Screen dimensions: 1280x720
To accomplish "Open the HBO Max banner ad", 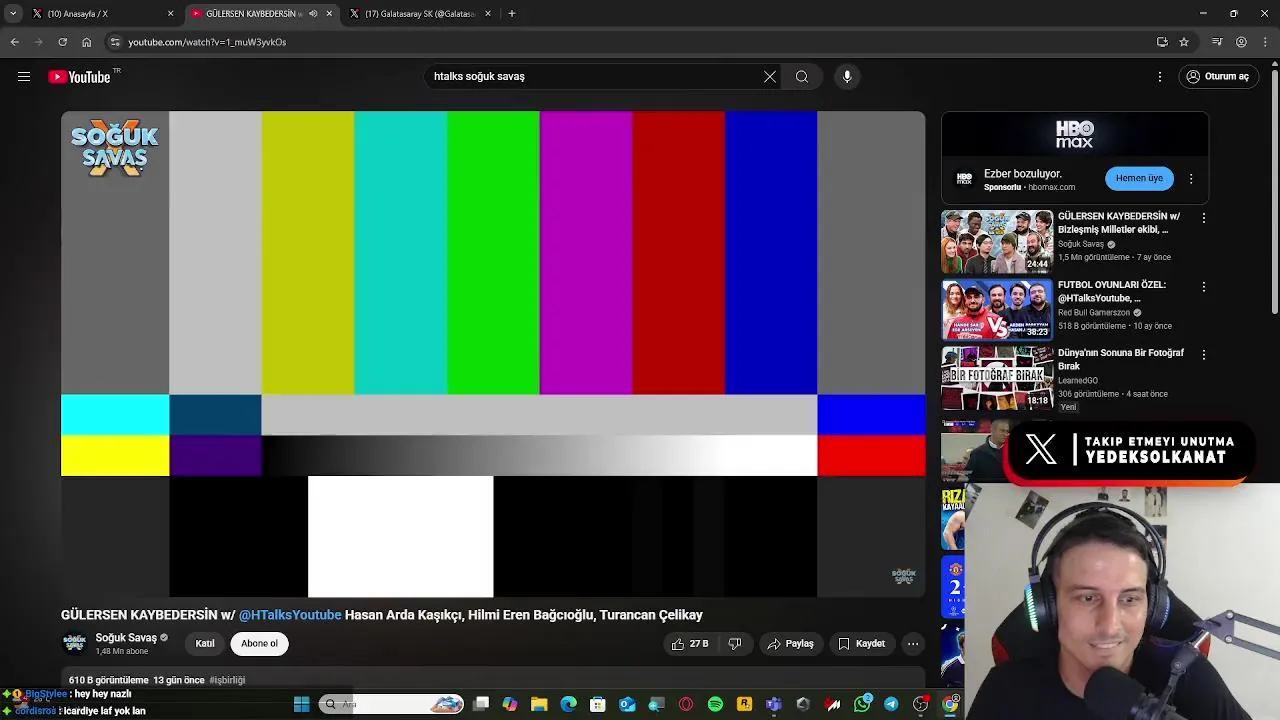I will click(1075, 134).
